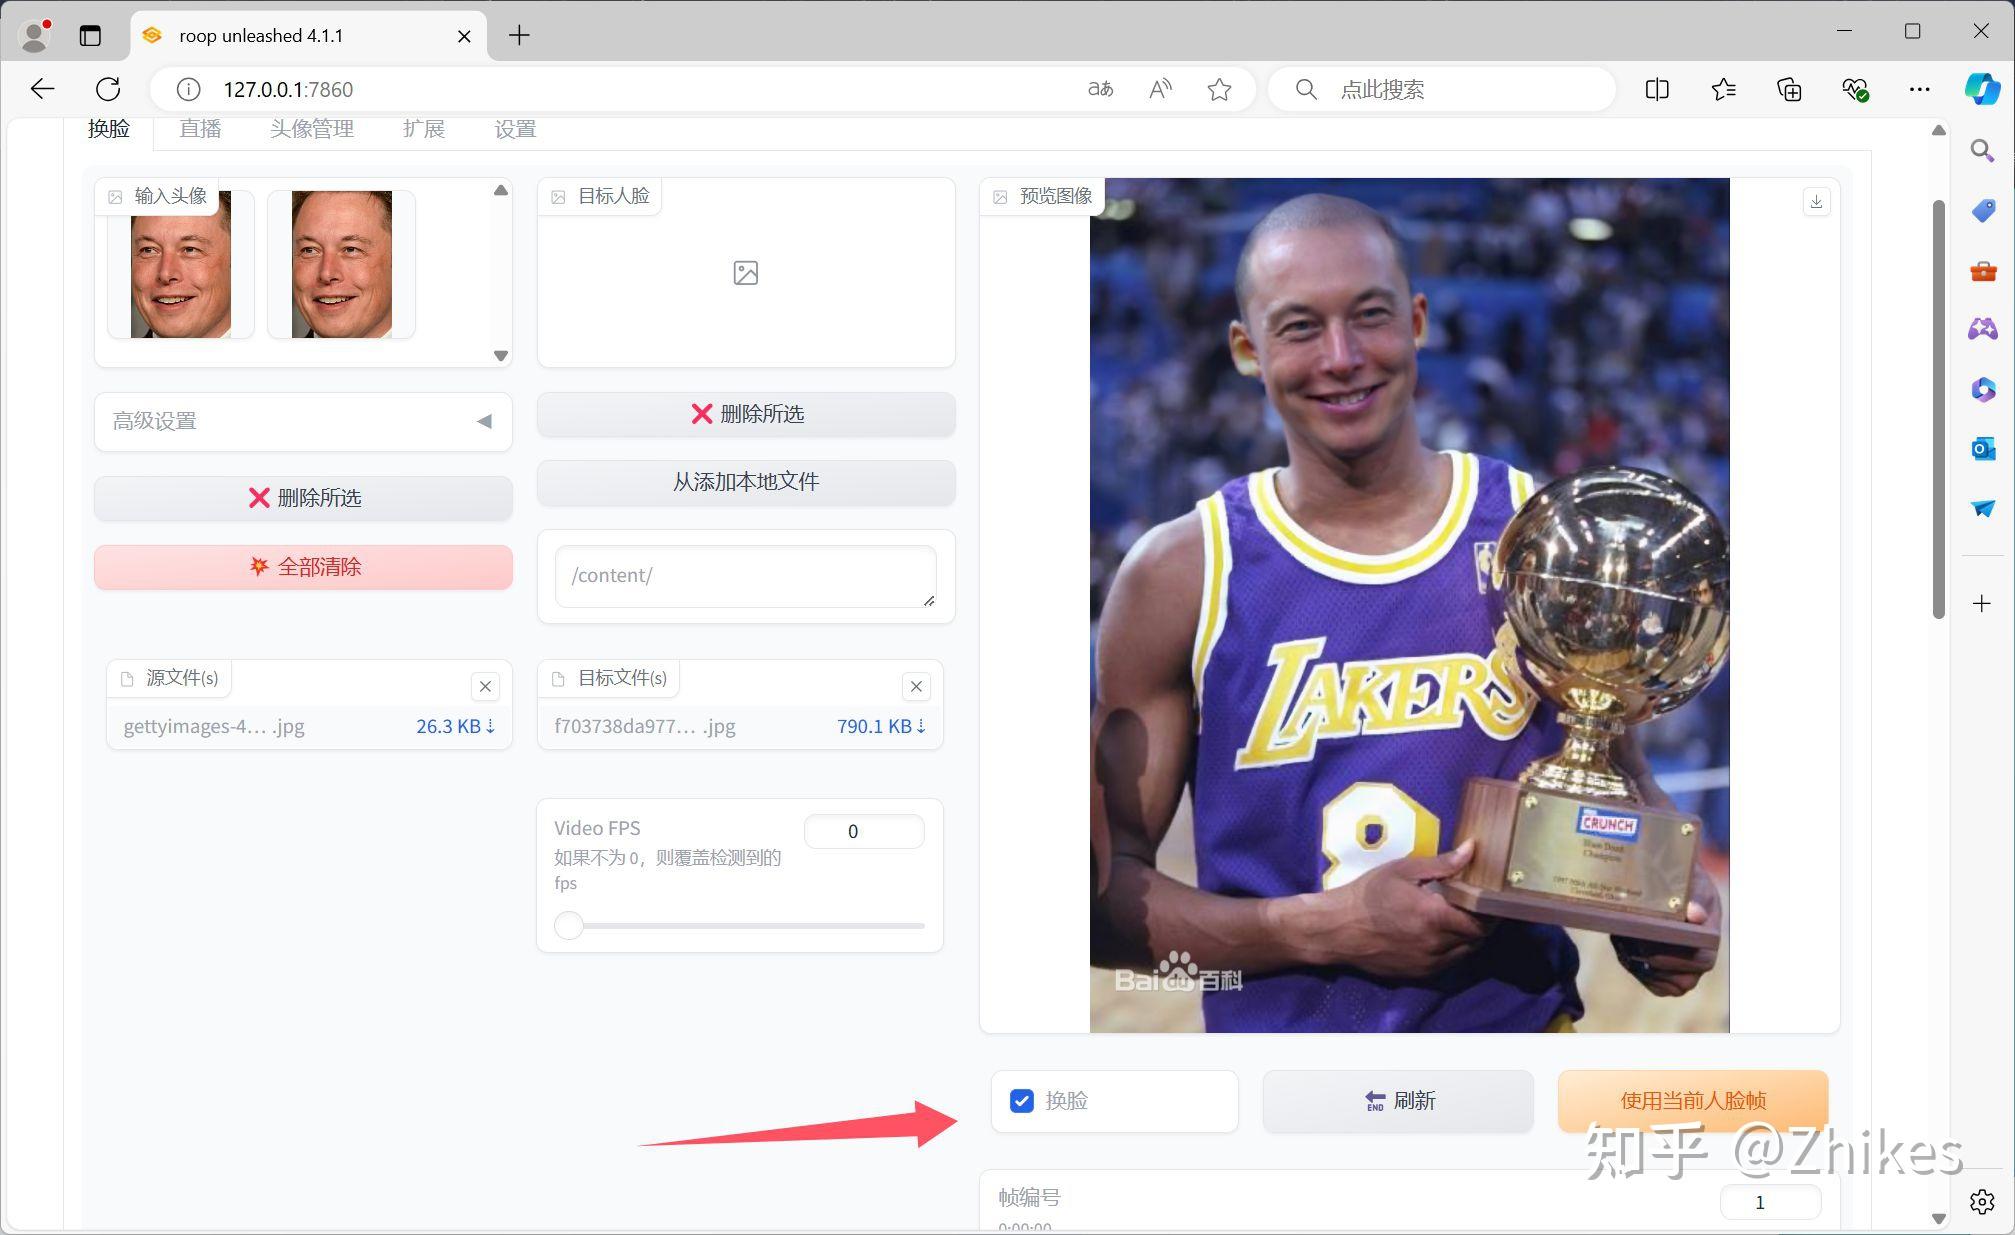2015x1235 pixels.
Task: Select the second input face thumbnail
Action: click(341, 264)
